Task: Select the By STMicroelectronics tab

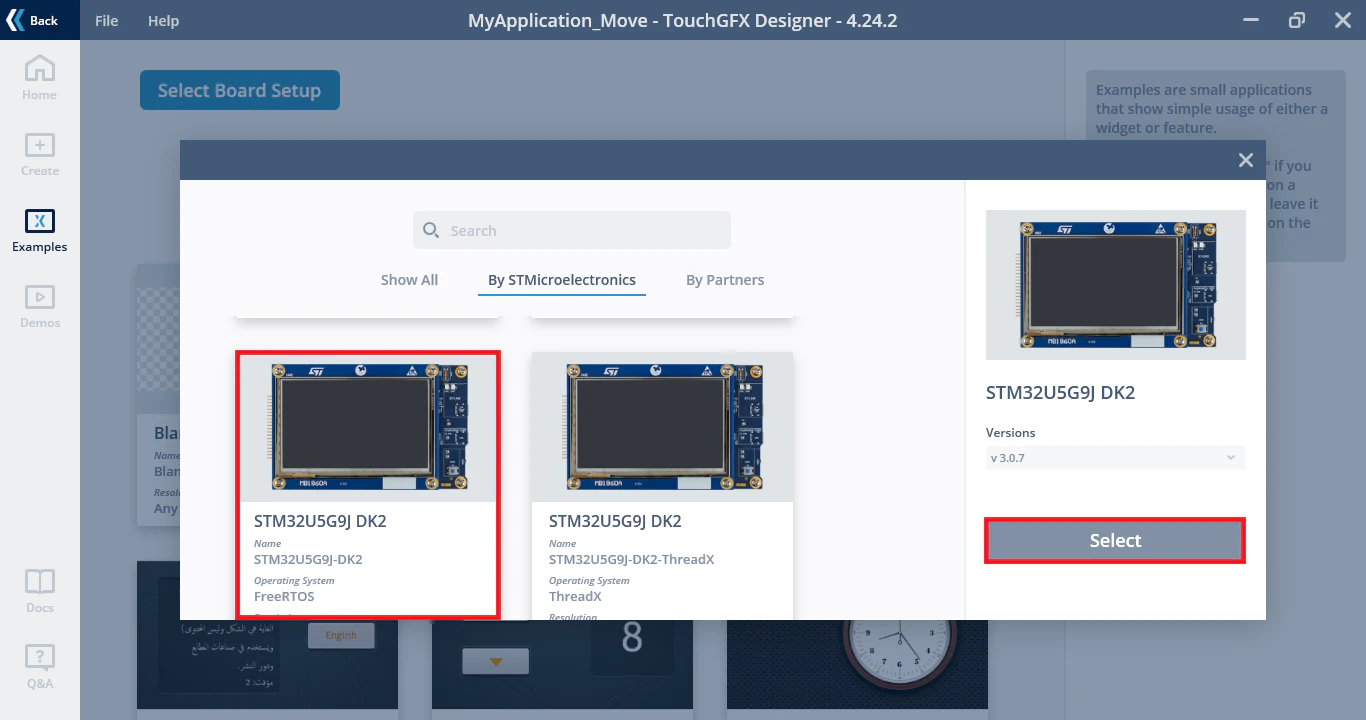Action: 562,280
